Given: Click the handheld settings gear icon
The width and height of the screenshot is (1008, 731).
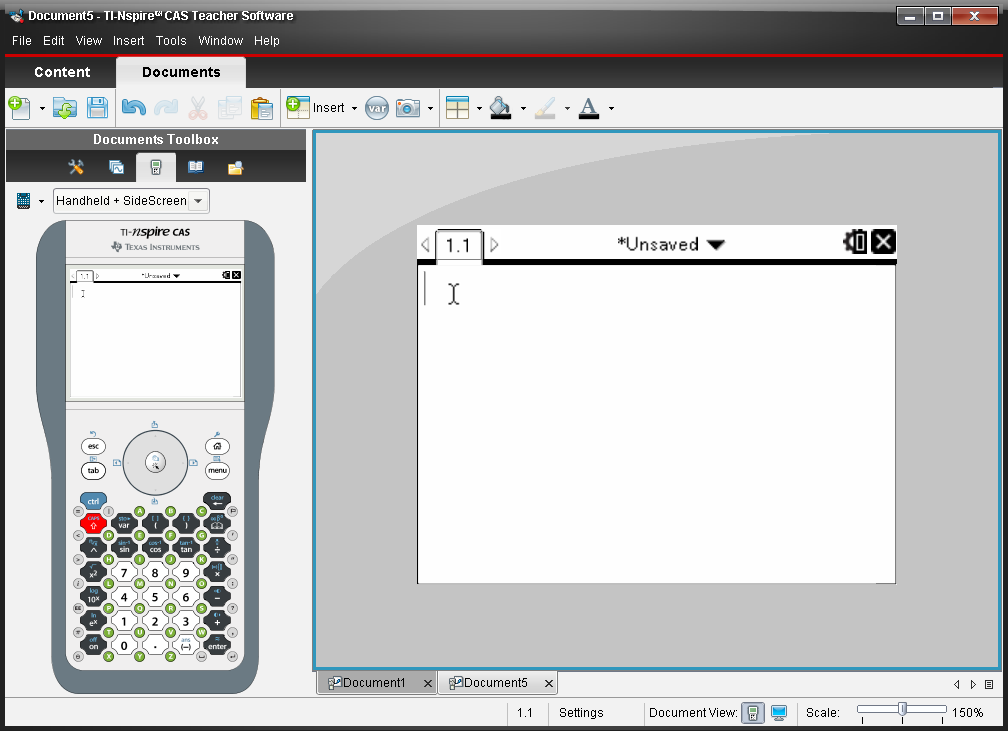Looking at the screenshot, I should point(855,242).
